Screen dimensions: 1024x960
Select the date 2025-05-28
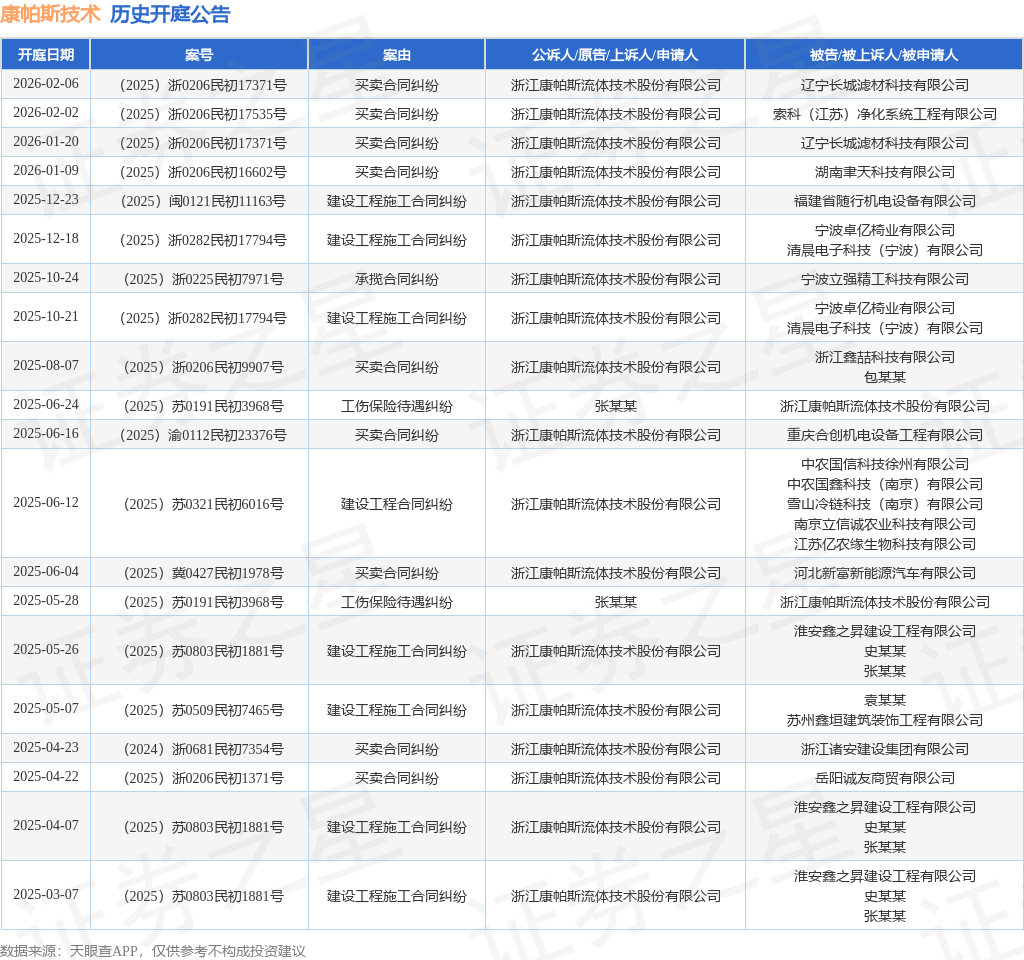[46, 601]
